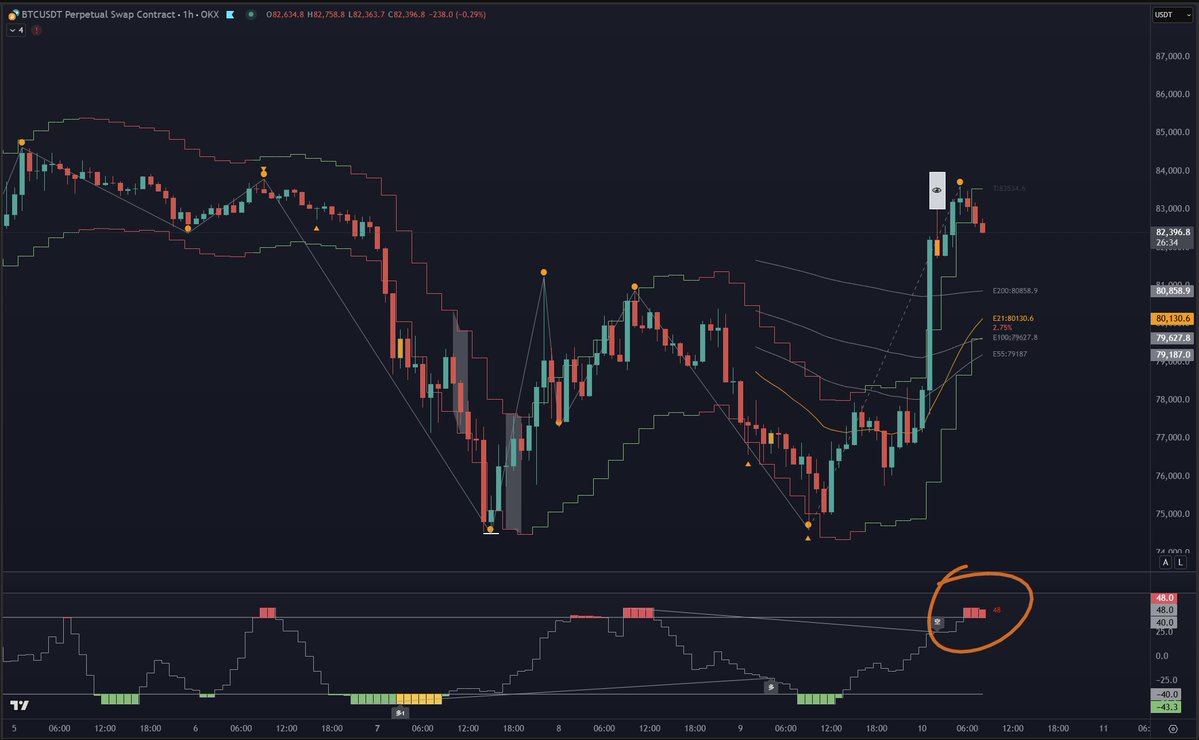Click date label 8 on the time axis

click(558, 729)
